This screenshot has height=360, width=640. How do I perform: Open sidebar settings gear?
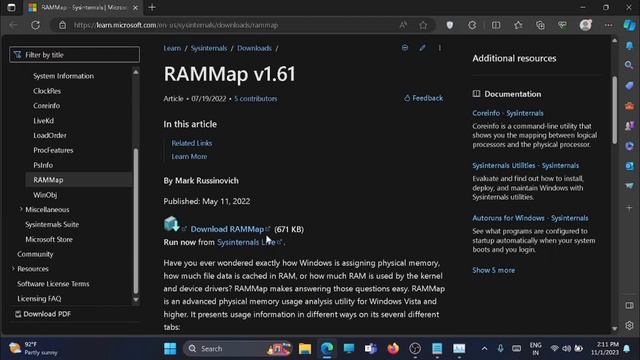point(629,325)
